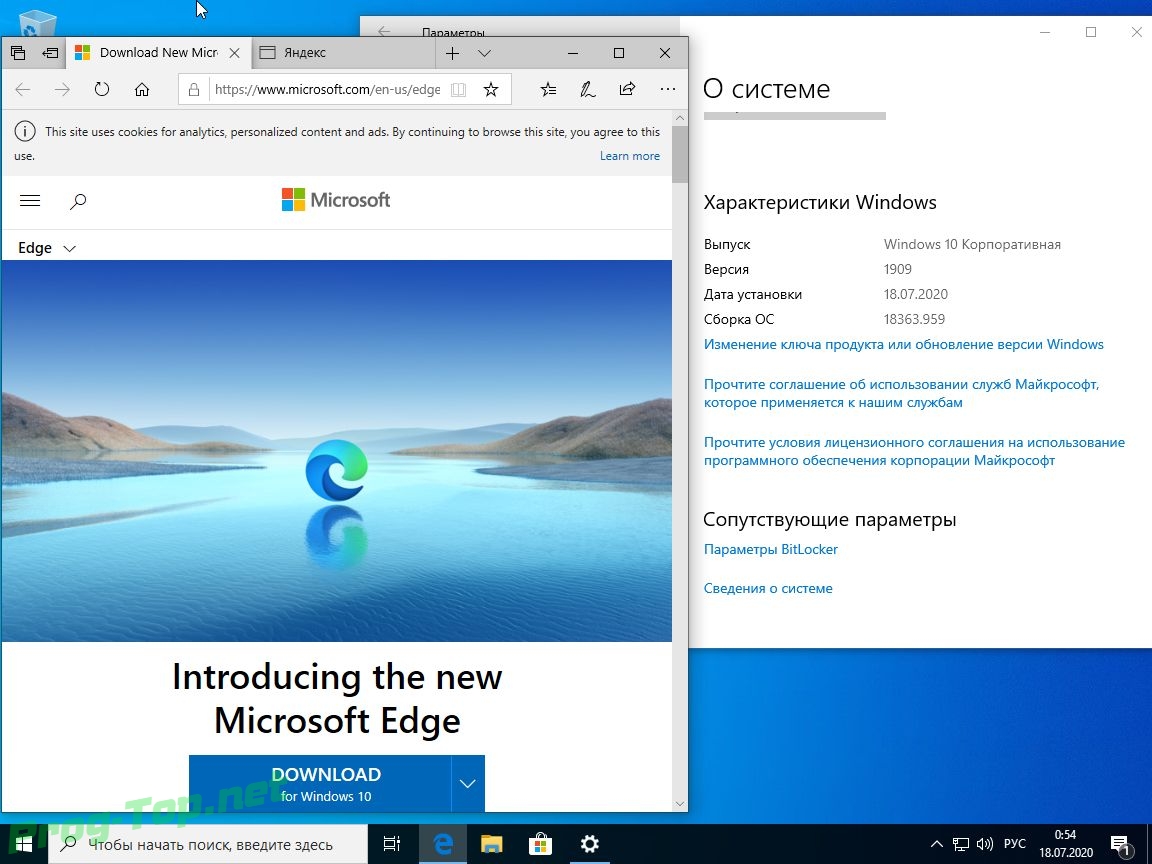Viewport: 1152px width, 864px height.
Task: Open Recycle Bin on desktop
Action: [x=37, y=22]
